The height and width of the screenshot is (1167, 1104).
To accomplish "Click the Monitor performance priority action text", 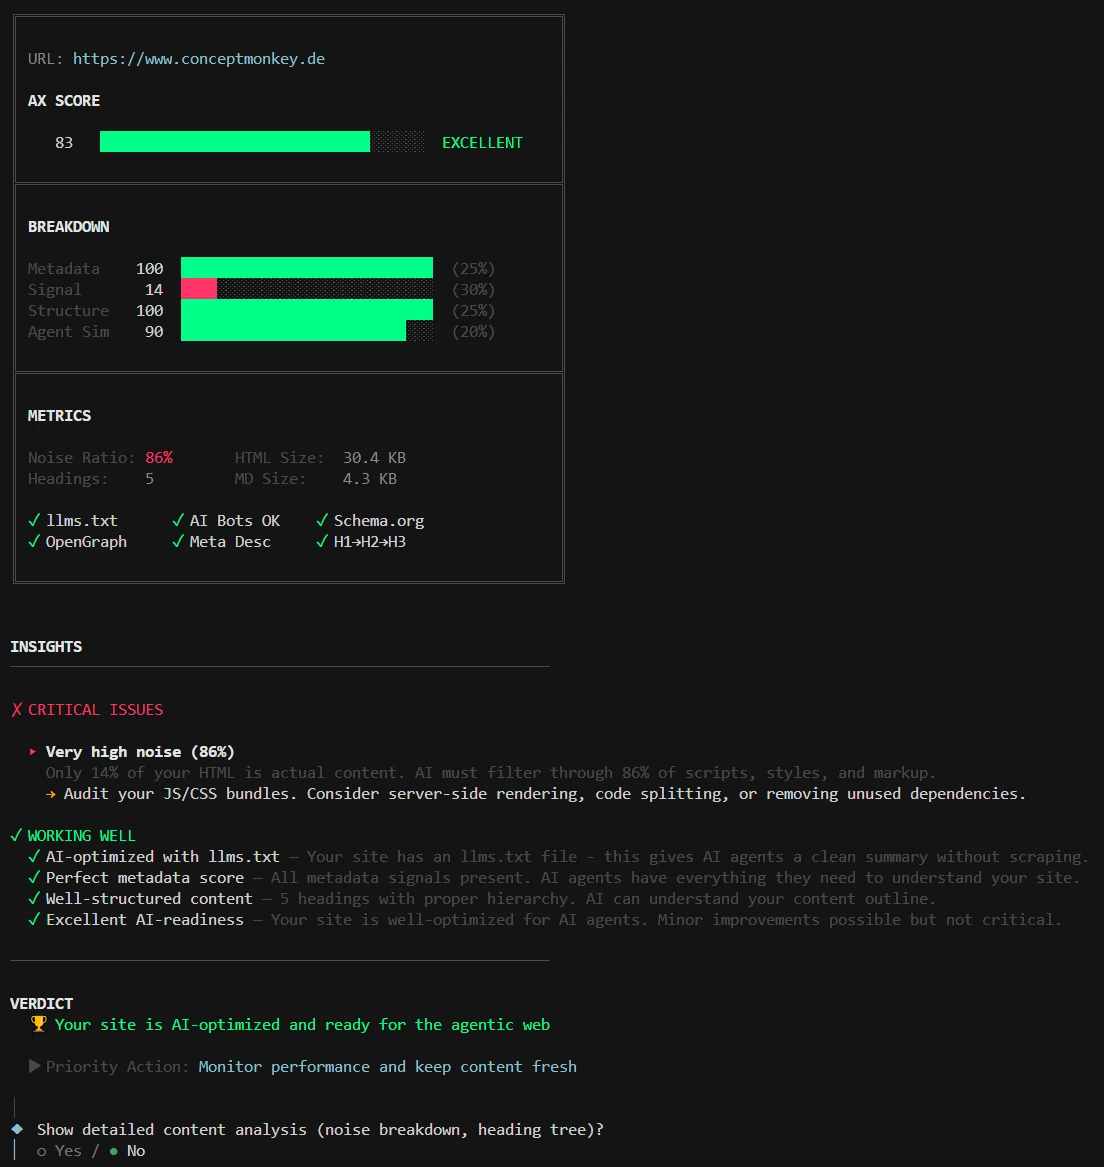I will point(386,1066).
